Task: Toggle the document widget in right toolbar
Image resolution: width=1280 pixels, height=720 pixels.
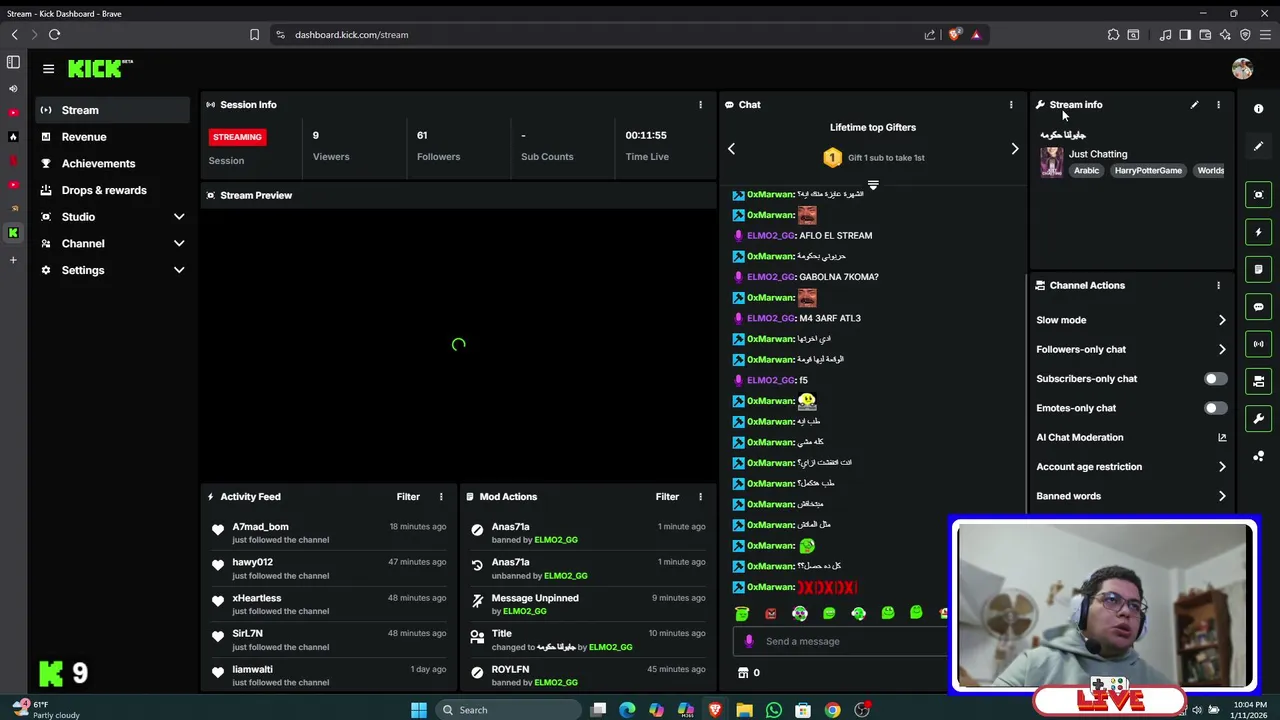Action: pyautogui.click(x=1259, y=269)
